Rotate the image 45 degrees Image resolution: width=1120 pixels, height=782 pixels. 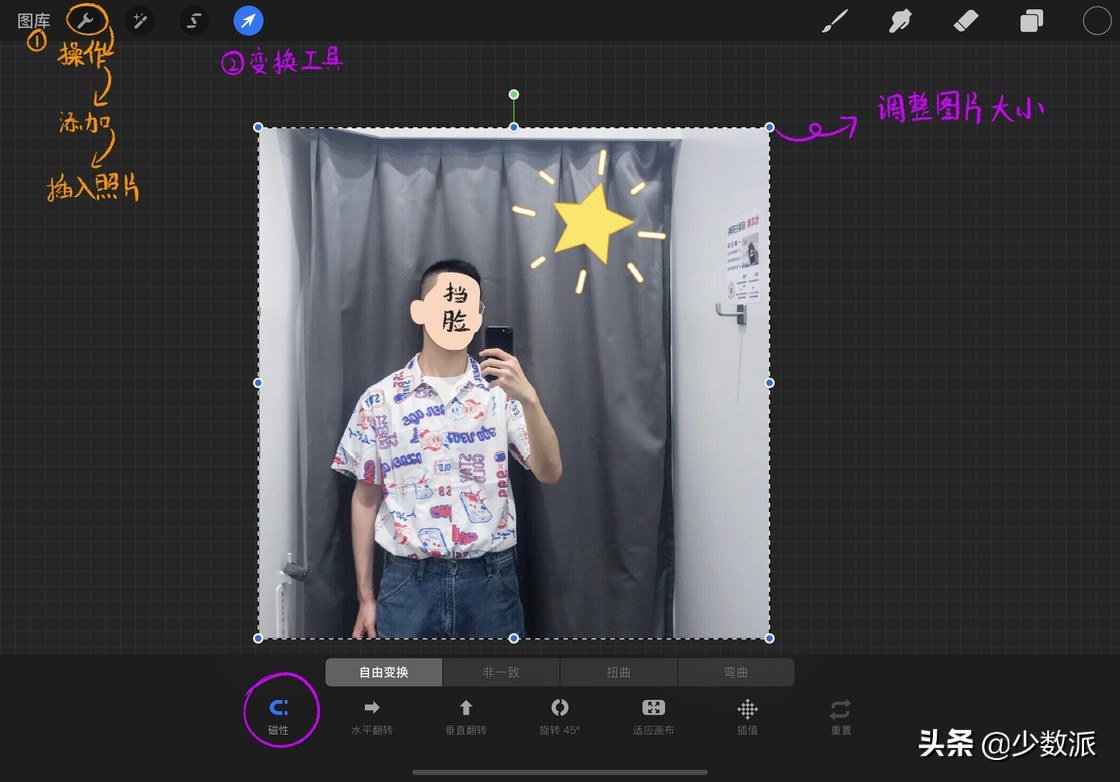pyautogui.click(x=559, y=710)
